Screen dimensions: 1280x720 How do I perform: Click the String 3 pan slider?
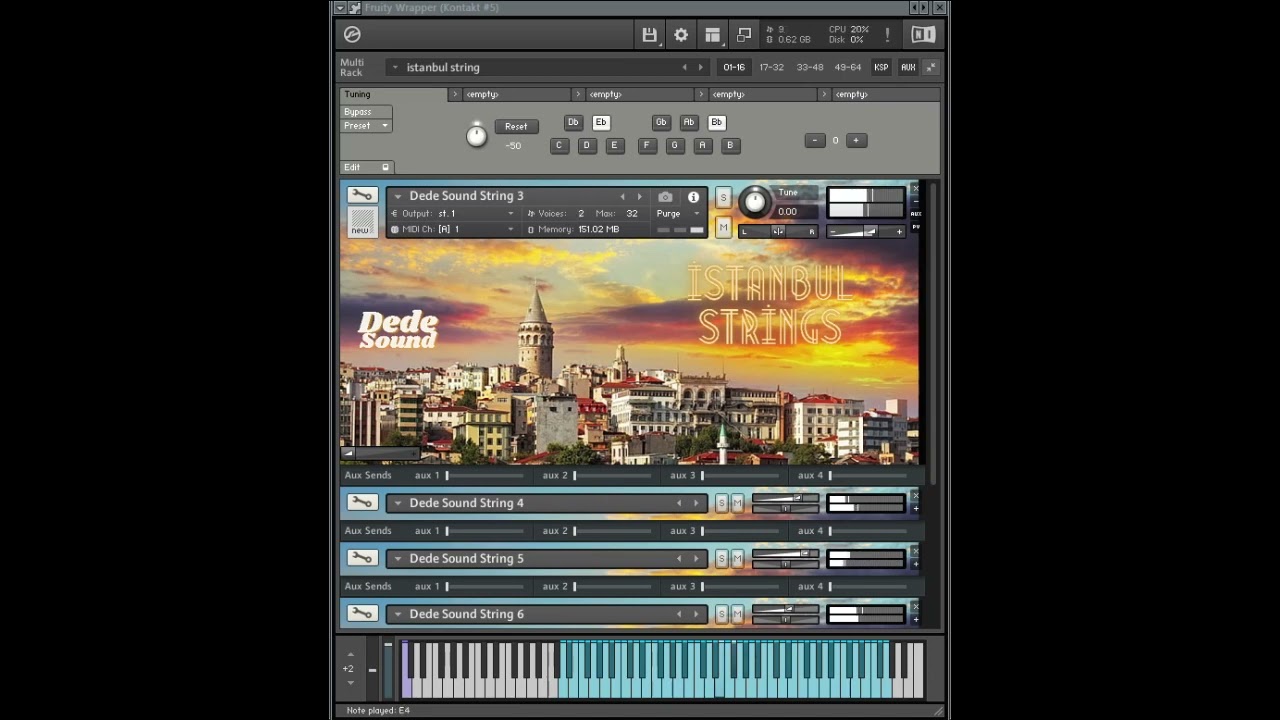(778, 232)
